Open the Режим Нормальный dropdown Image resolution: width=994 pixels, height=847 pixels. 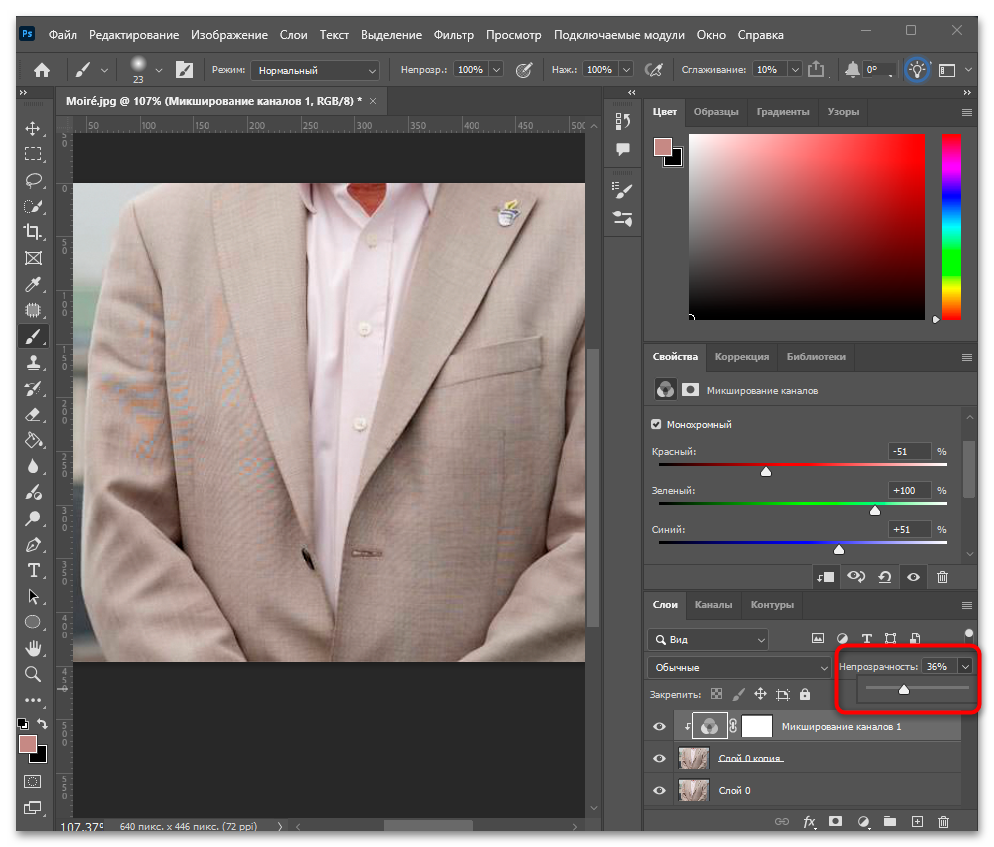coord(315,70)
